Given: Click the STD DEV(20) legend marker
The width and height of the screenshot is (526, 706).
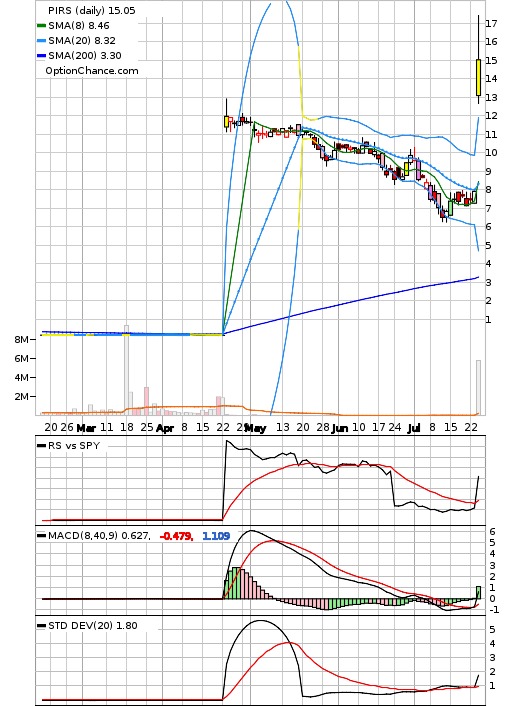Looking at the screenshot, I should [41, 626].
